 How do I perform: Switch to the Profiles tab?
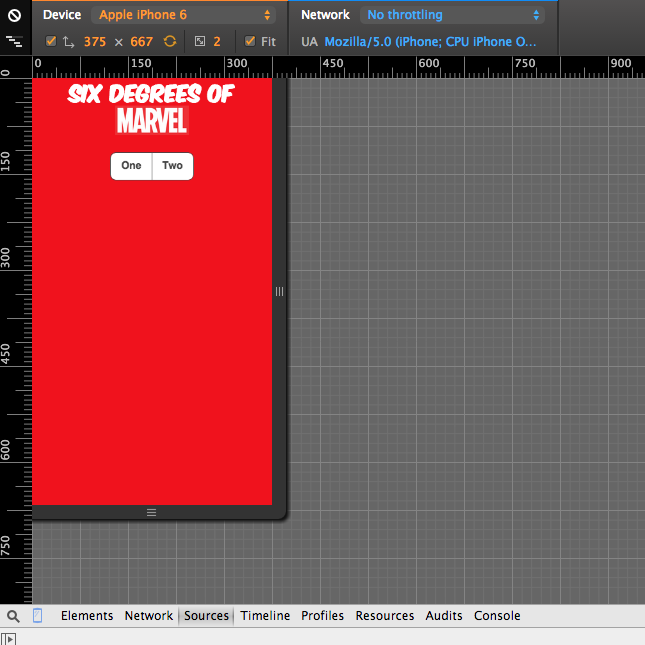pos(322,616)
